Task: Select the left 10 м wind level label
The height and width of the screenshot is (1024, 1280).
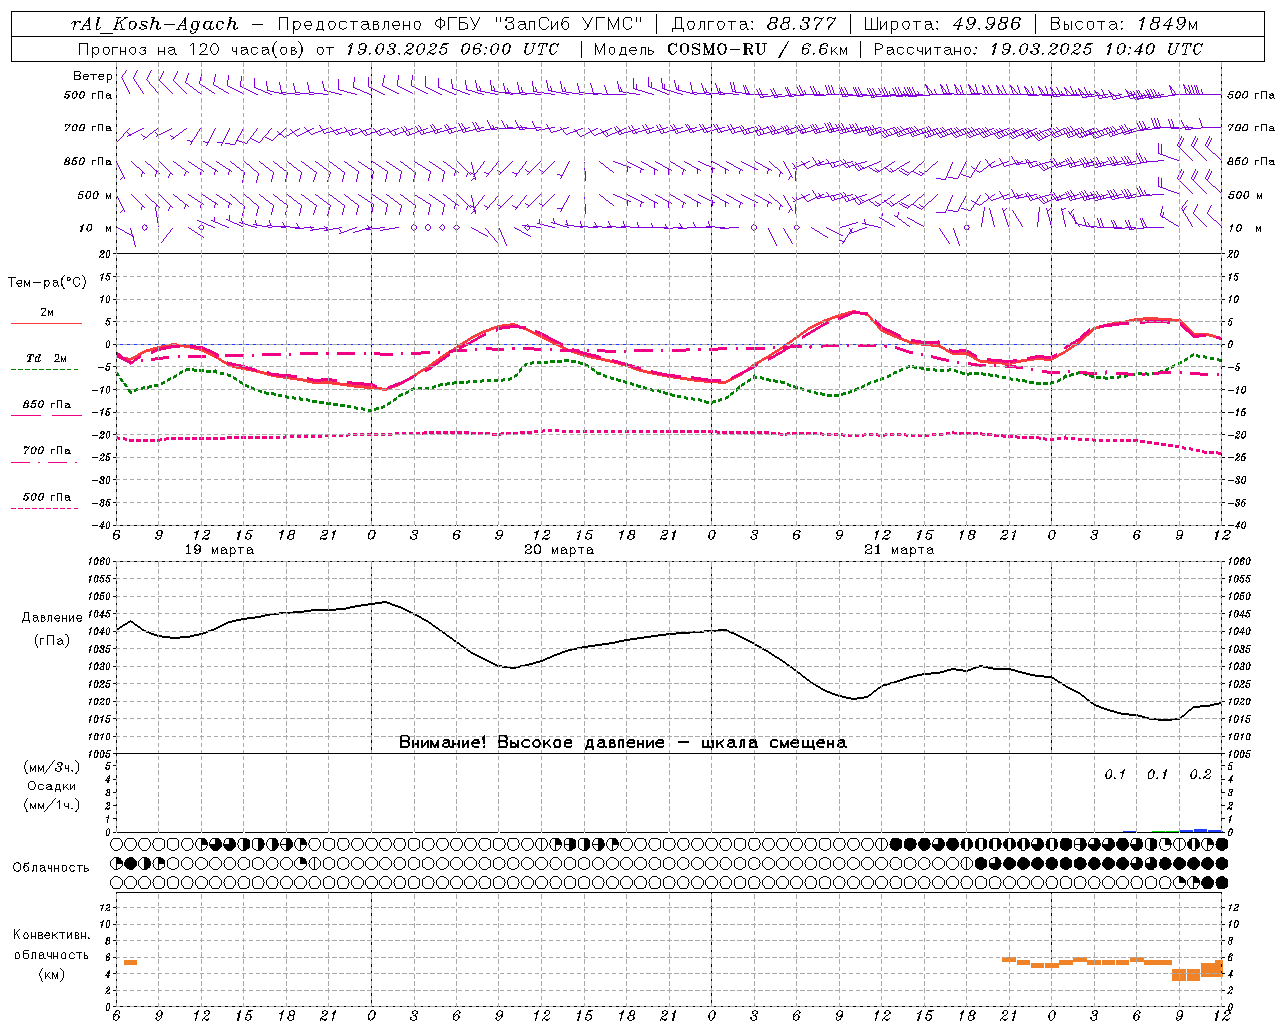Action: (x=96, y=228)
